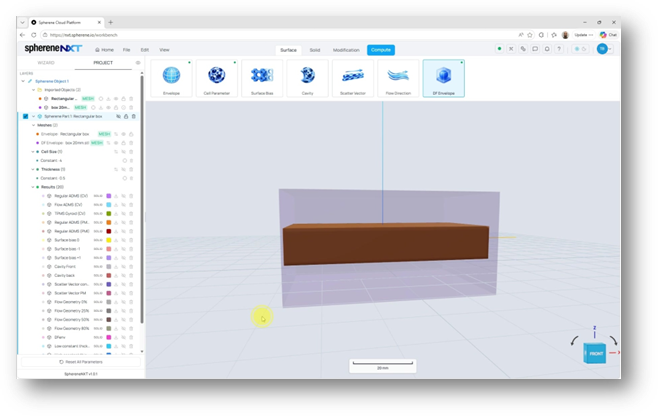The width and height of the screenshot is (658, 416).
Task: Collapse the Meshes group
Action: pos(34,125)
